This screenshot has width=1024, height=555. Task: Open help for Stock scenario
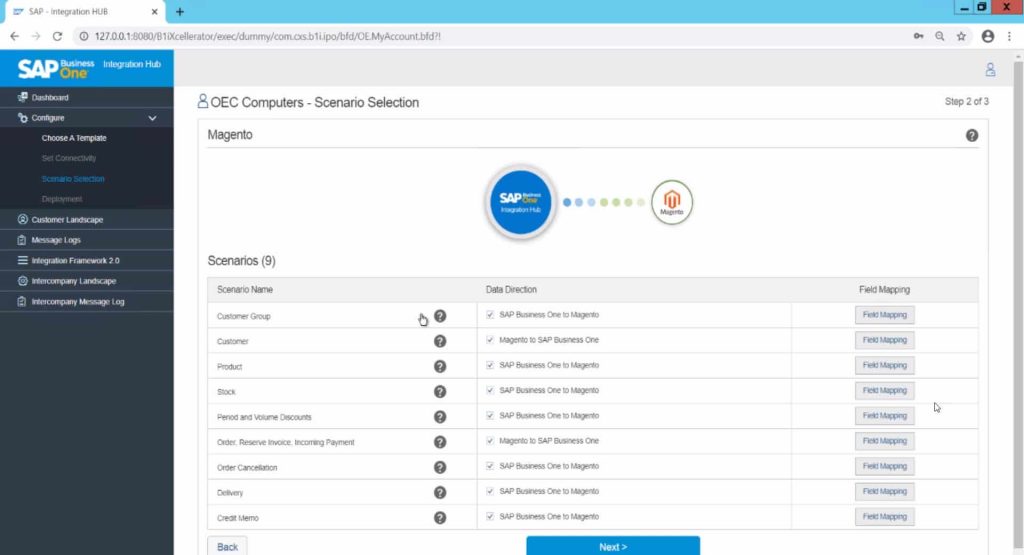(x=440, y=392)
